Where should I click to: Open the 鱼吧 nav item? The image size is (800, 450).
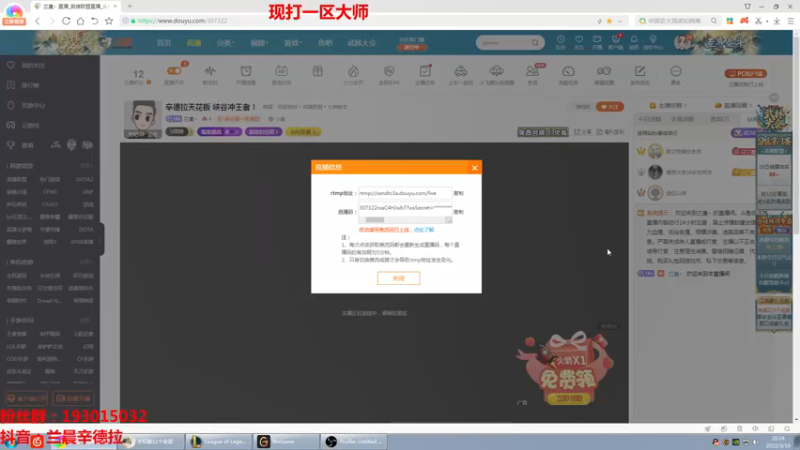point(325,43)
